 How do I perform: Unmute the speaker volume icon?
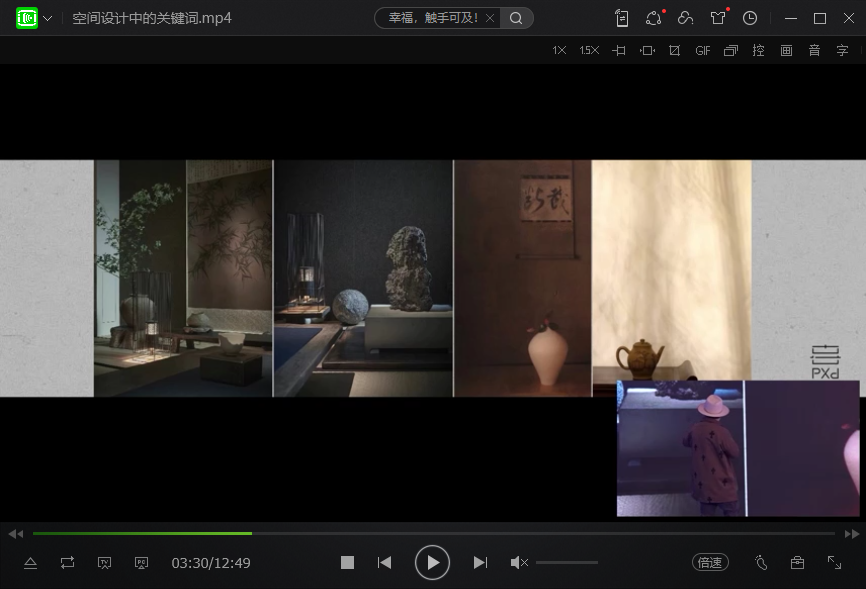click(519, 563)
